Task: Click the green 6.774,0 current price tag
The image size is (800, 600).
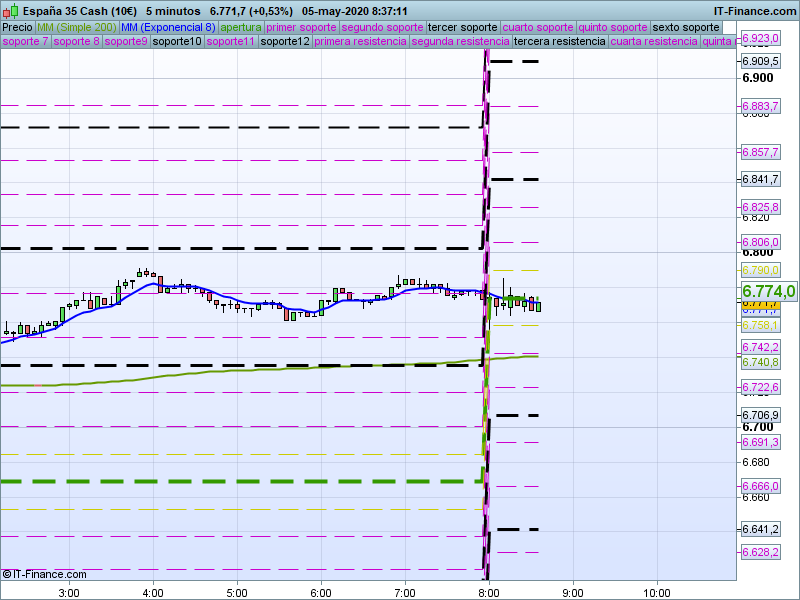Action: click(768, 291)
